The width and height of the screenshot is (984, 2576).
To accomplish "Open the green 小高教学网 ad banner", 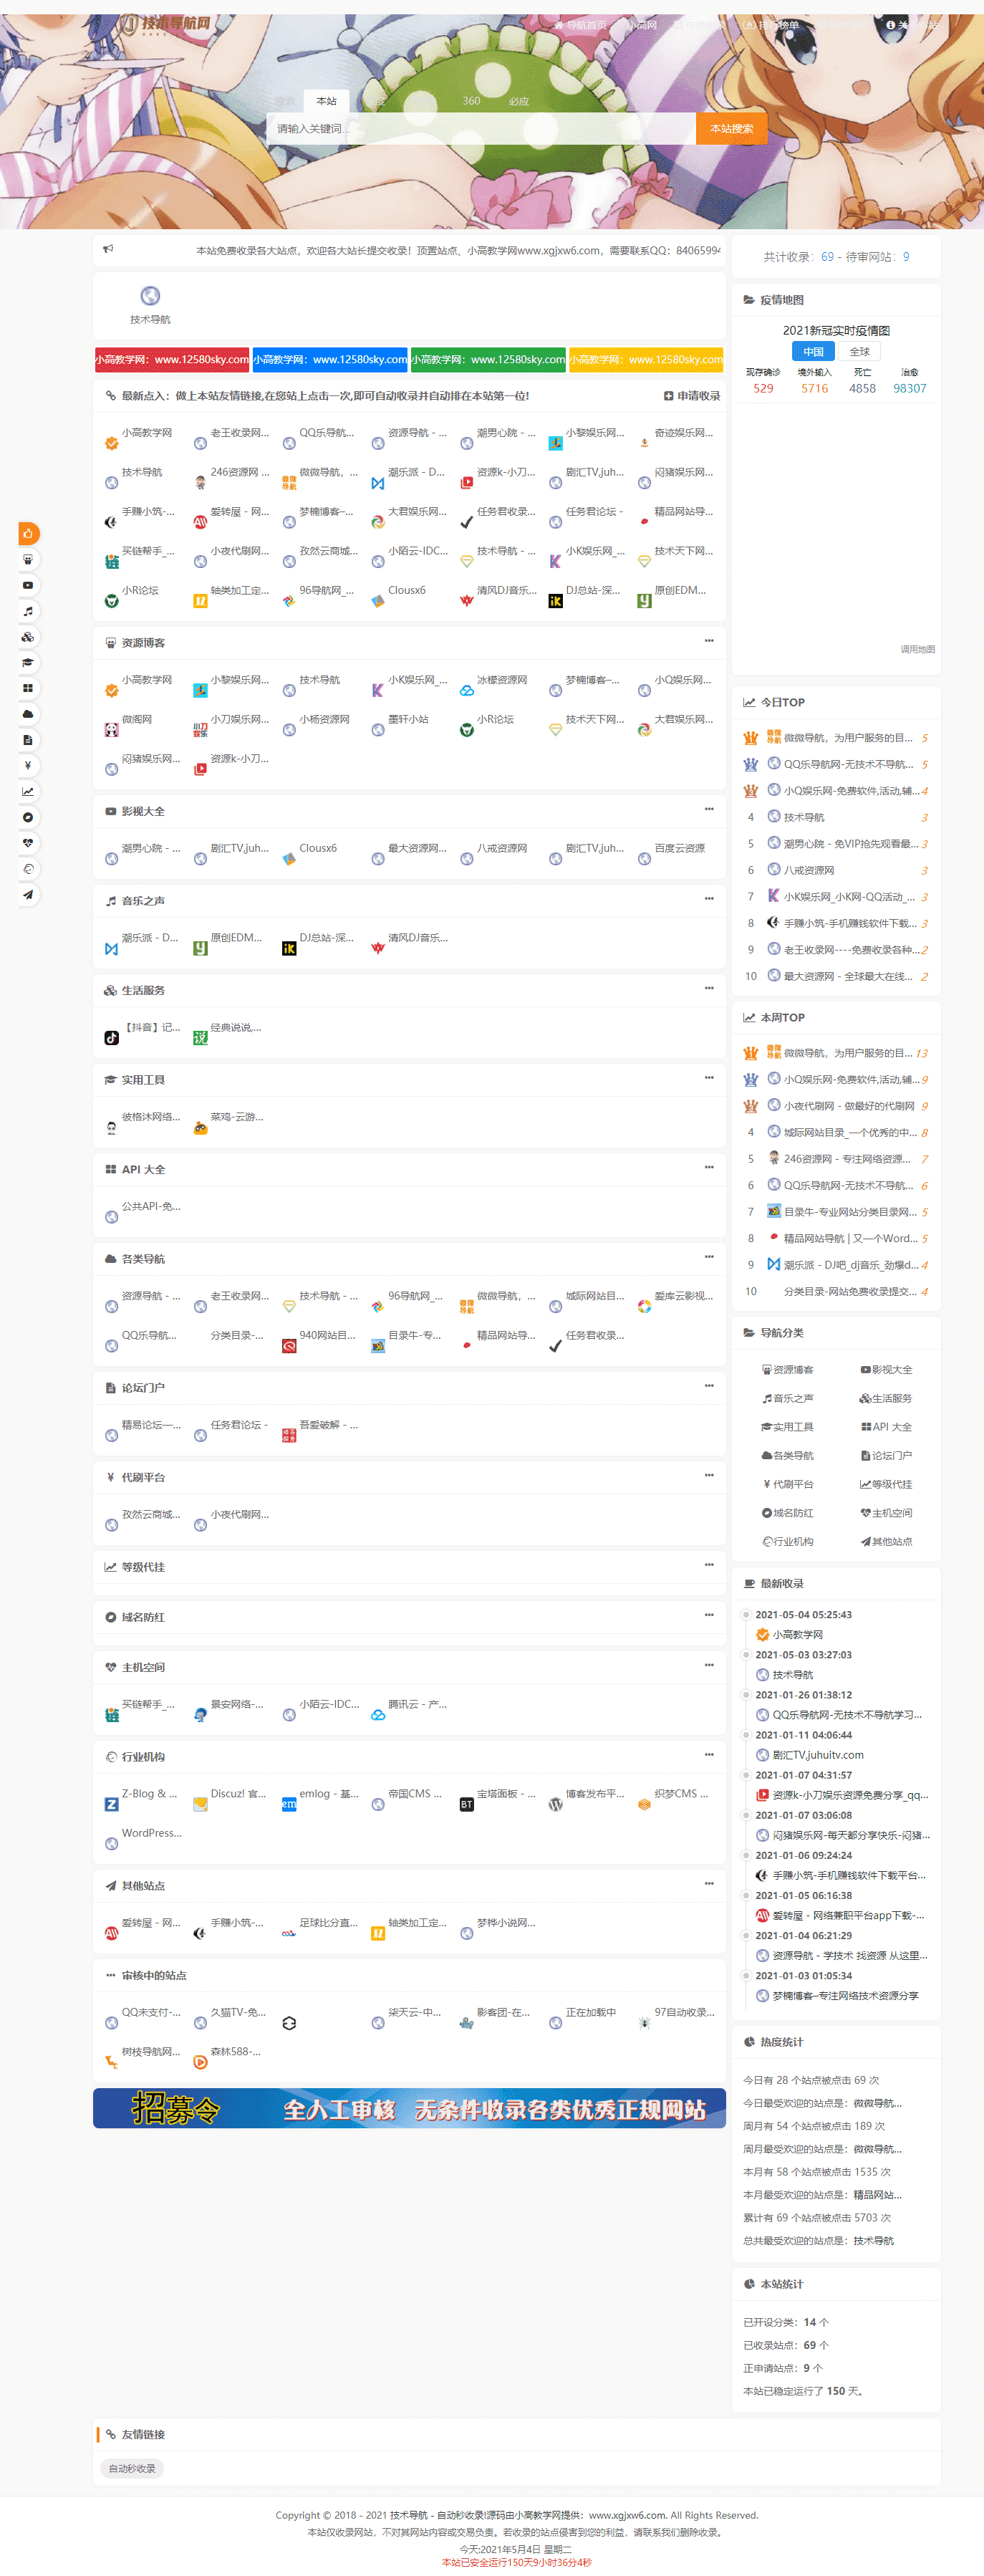I will pyautogui.click(x=488, y=360).
